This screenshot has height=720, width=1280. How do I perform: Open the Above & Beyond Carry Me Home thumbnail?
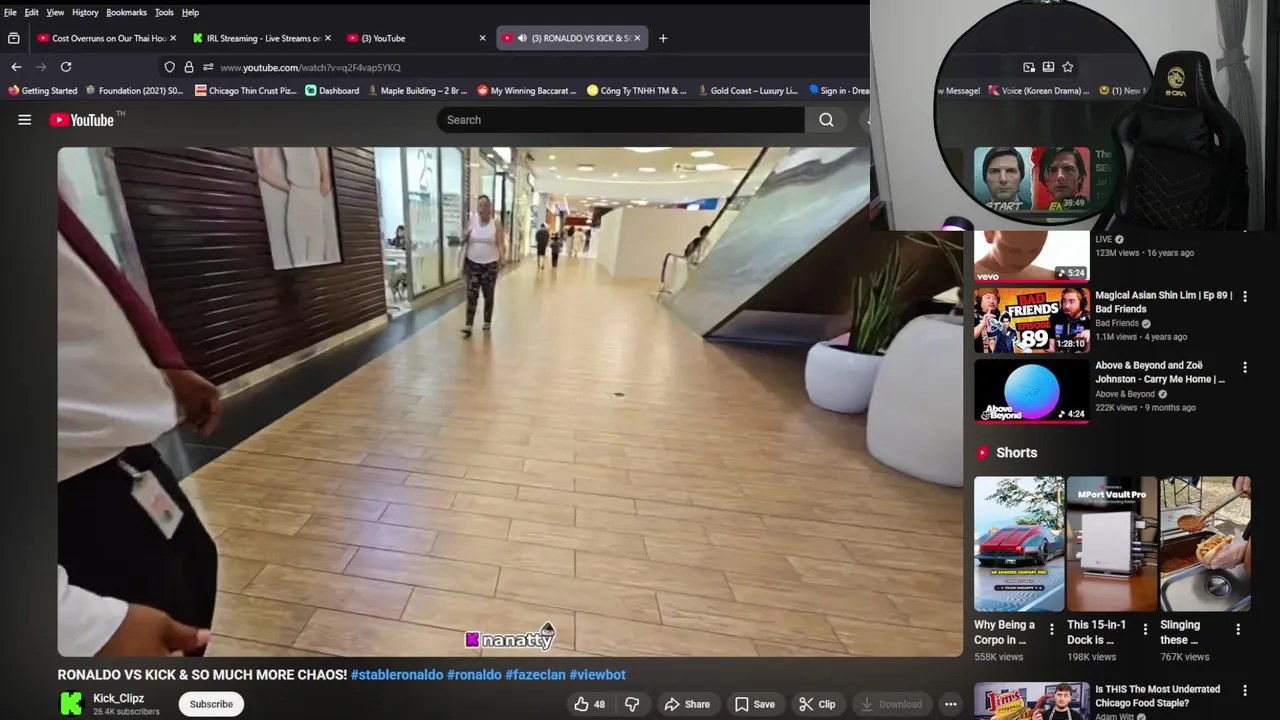1031,391
